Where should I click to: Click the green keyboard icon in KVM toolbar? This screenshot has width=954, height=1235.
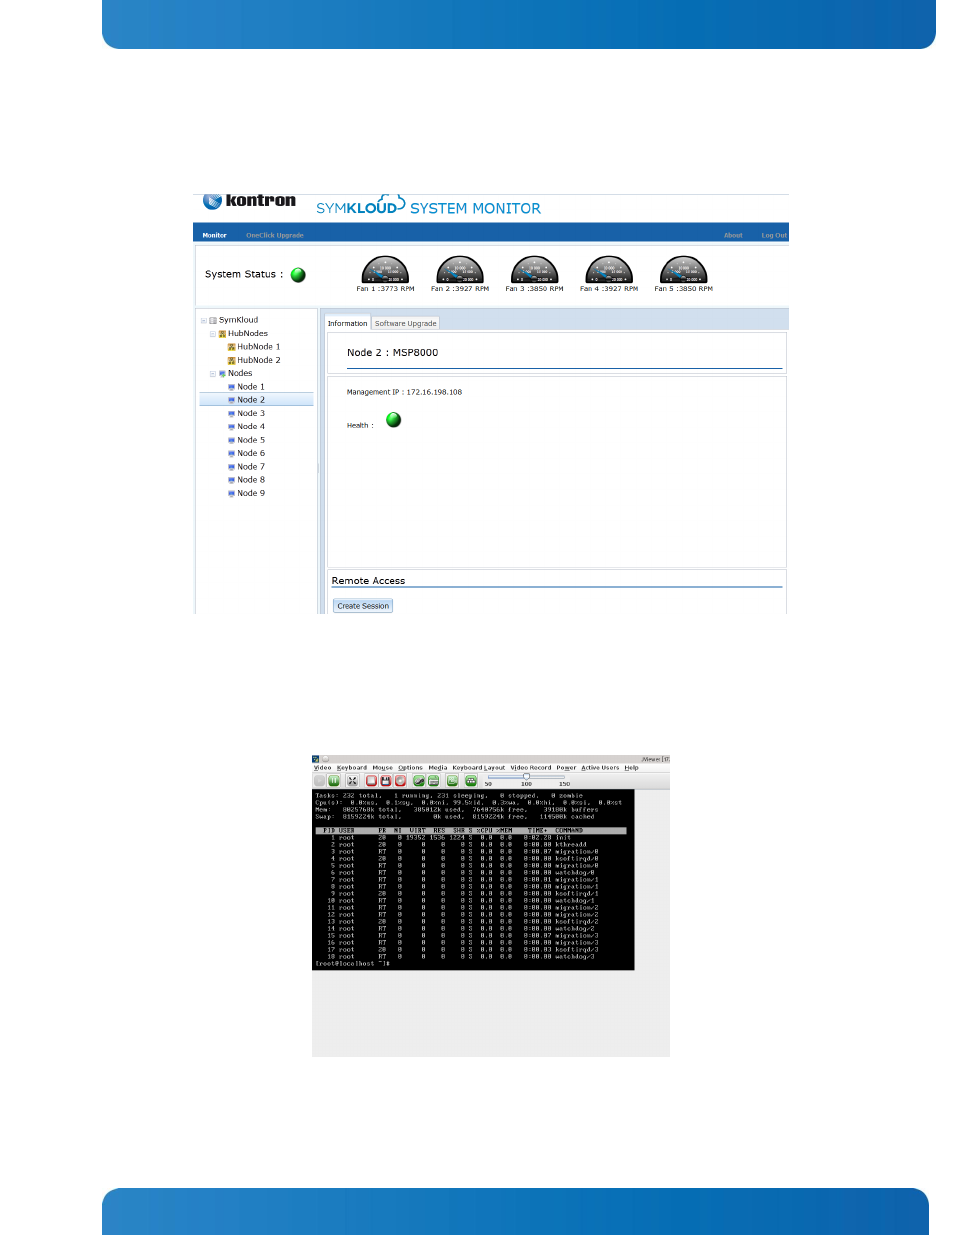434,781
